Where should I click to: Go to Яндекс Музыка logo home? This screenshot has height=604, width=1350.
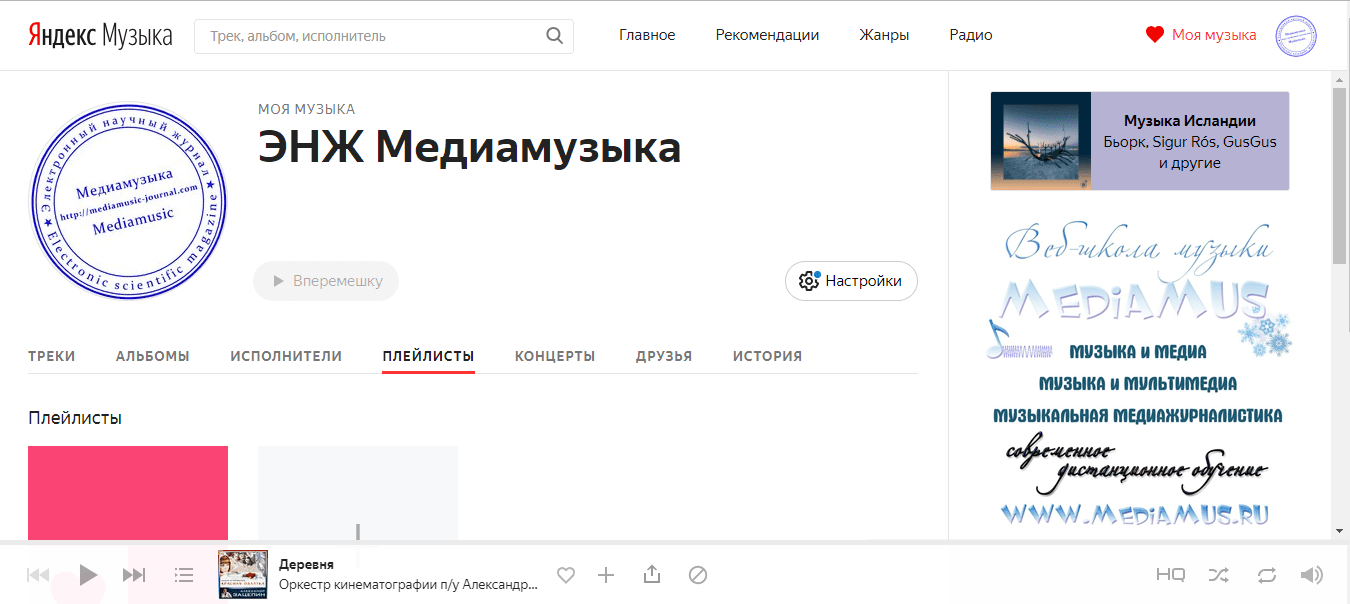[99, 36]
